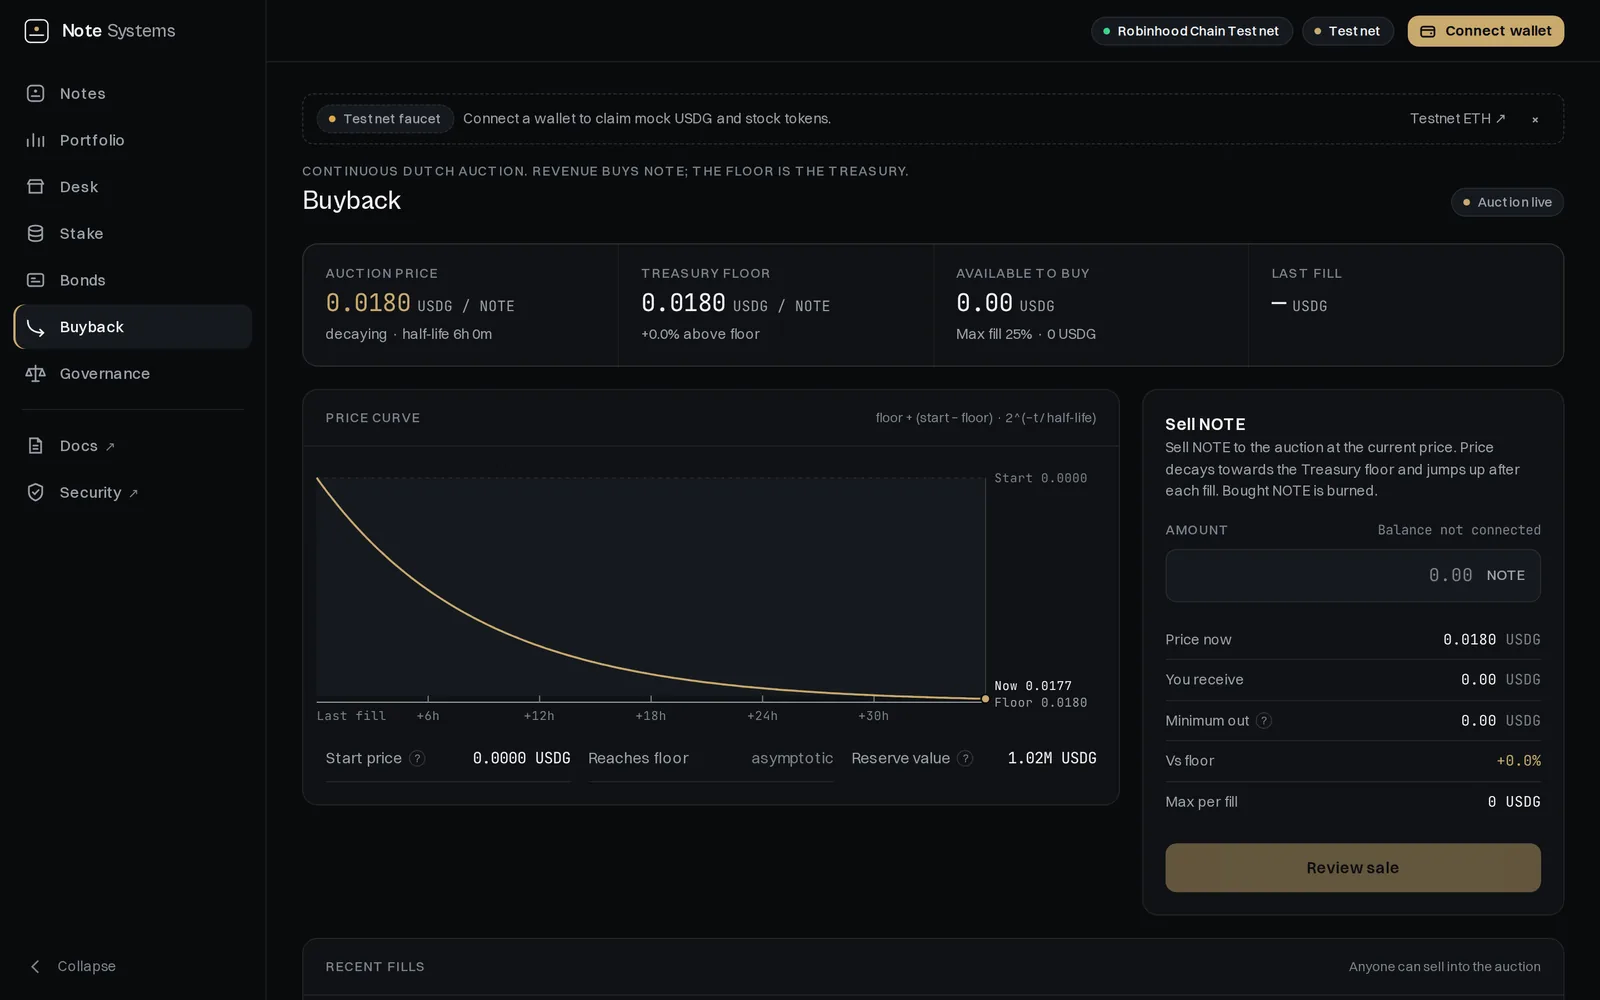Go to the Governance menu item
The height and width of the screenshot is (1000, 1600).
pos(132,373)
